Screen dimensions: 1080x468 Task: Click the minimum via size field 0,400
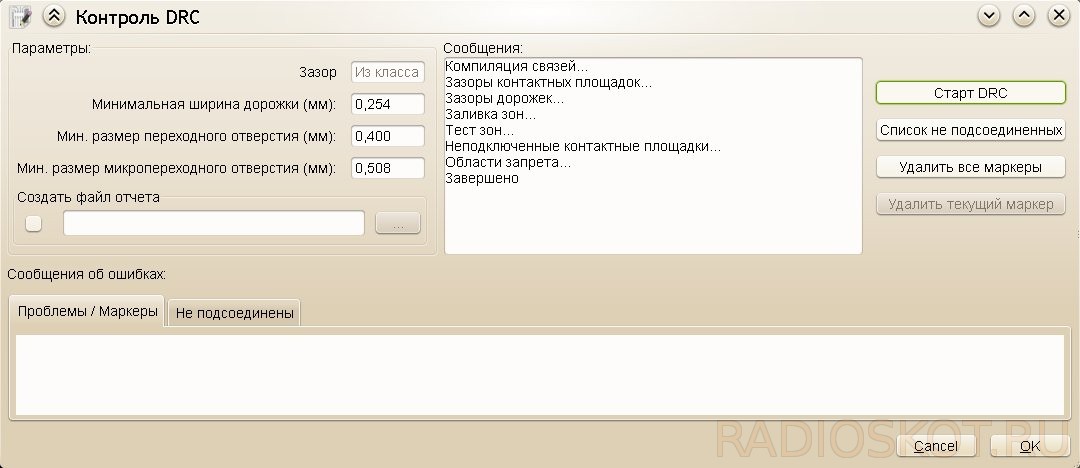388,136
